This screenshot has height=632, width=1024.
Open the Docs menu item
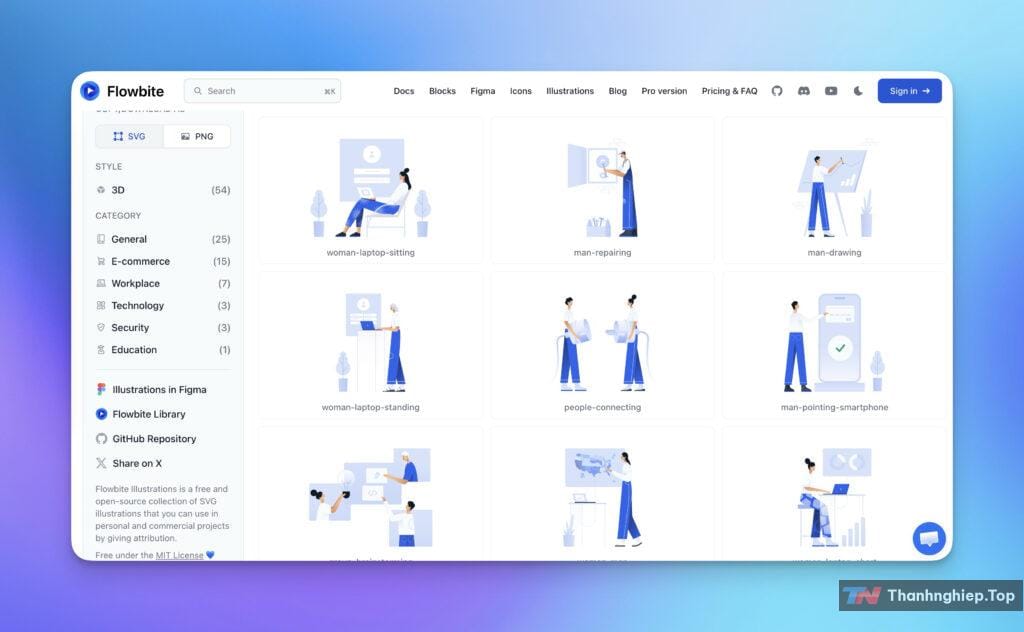(404, 91)
